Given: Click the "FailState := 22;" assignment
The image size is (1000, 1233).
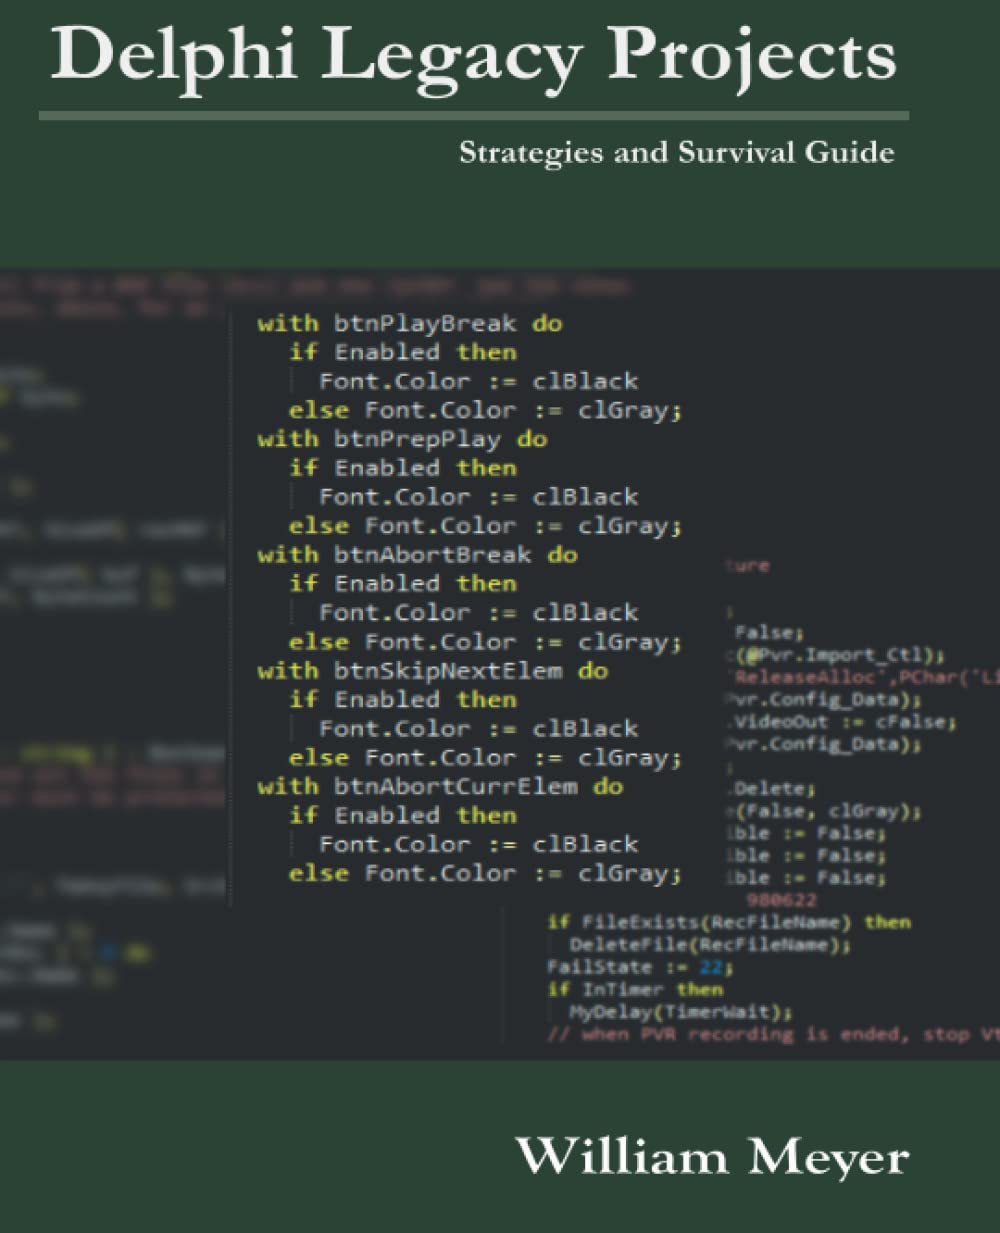Looking at the screenshot, I should pos(640,967).
